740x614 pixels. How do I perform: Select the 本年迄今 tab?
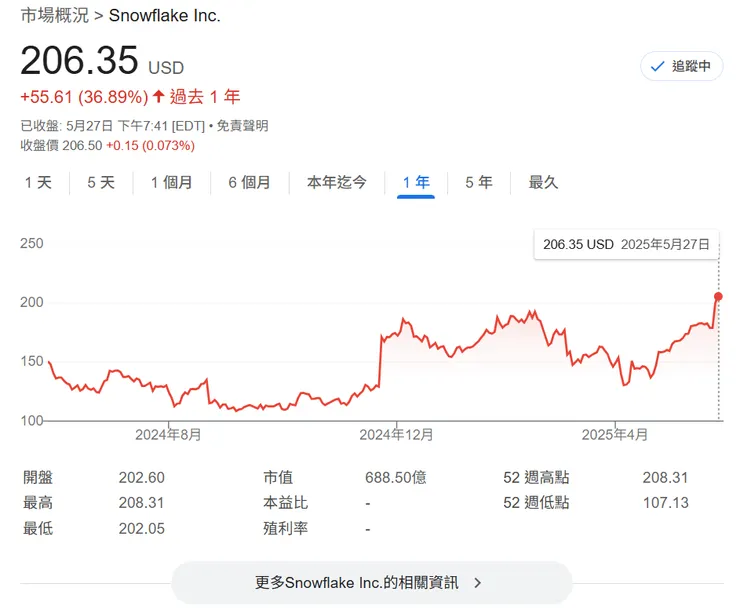[336, 183]
